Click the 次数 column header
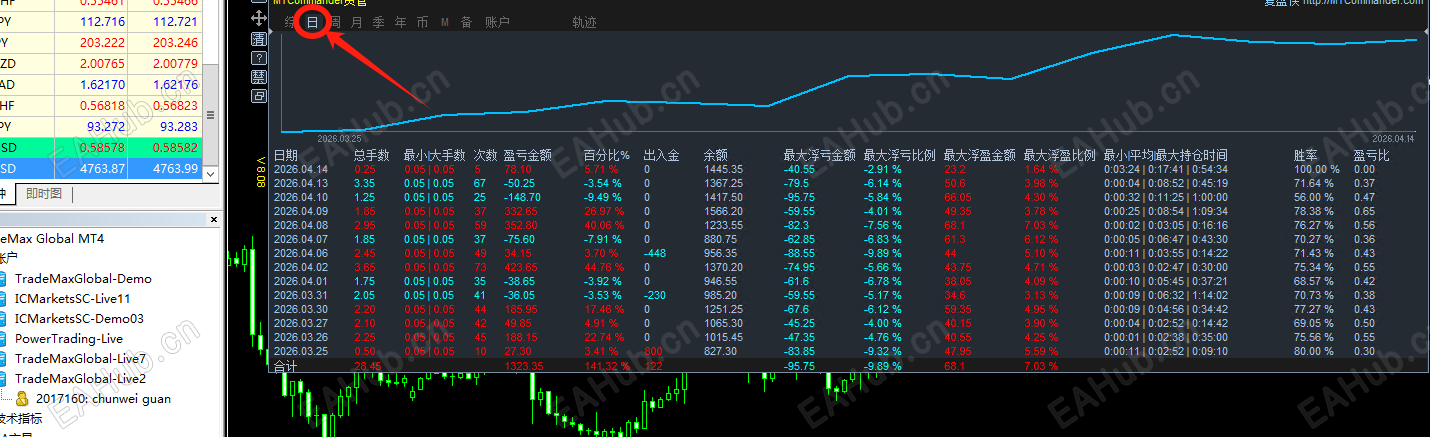Viewport: 1430px width, 437px height. pyautogui.click(x=485, y=156)
